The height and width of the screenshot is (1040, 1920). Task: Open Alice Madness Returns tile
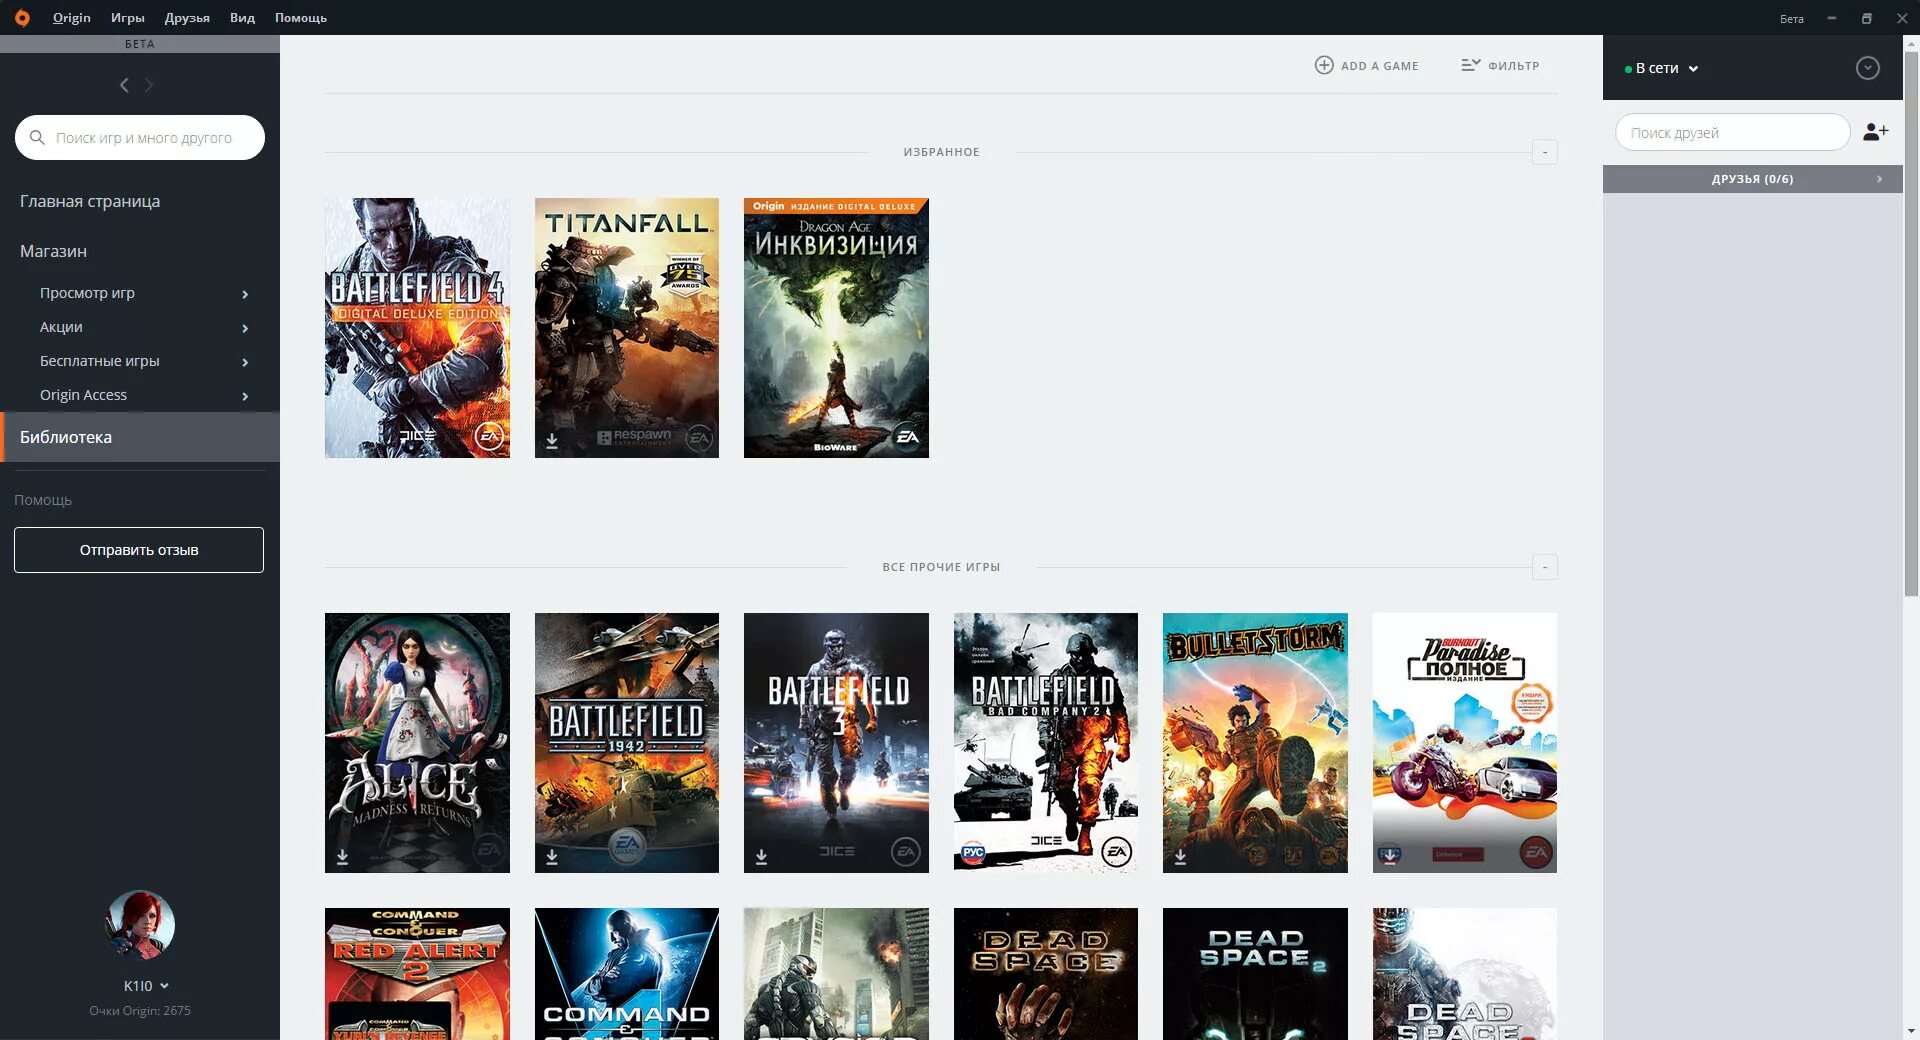(417, 743)
